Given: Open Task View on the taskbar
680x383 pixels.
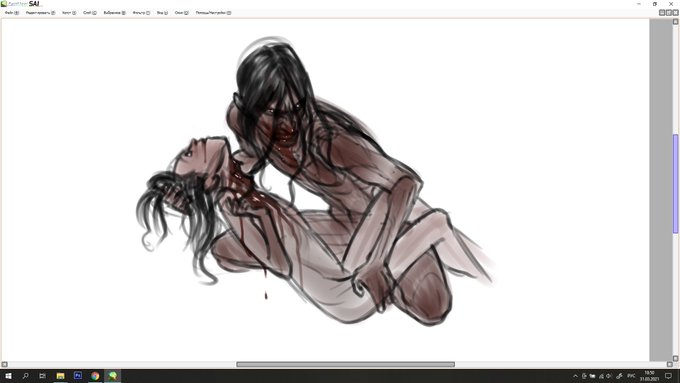Looking at the screenshot, I should tap(42, 376).
